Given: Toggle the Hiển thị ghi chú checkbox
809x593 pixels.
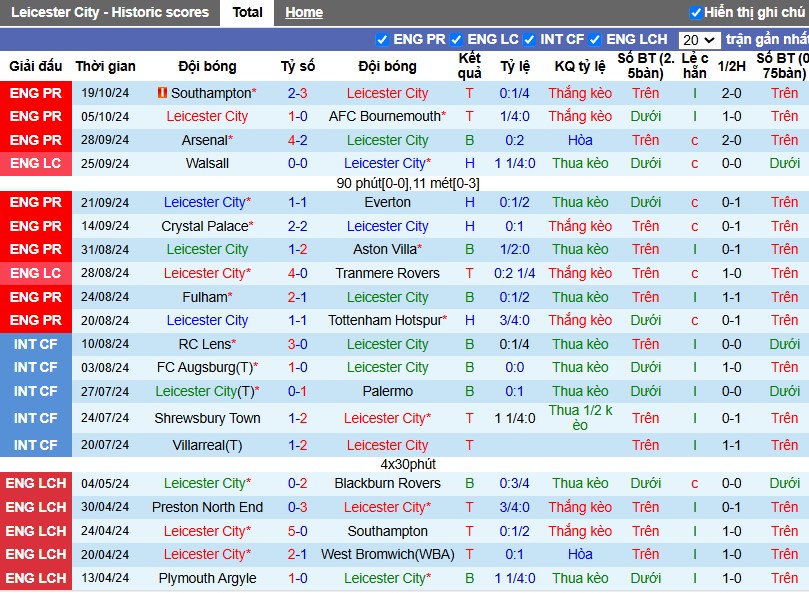Looking at the screenshot, I should pyautogui.click(x=695, y=12).
